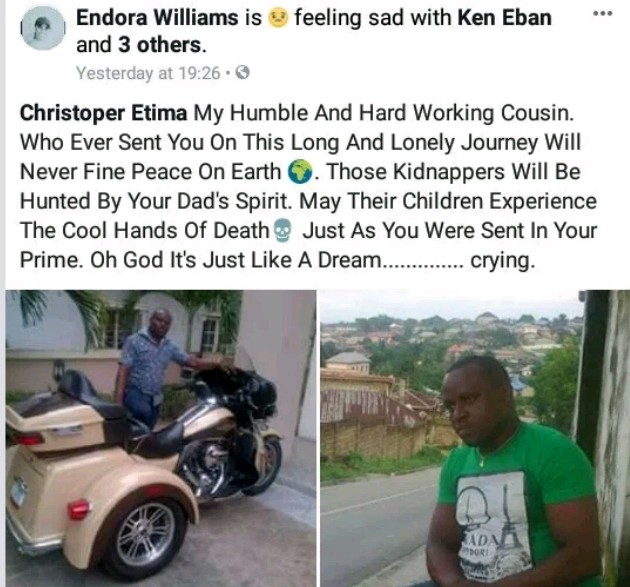
Task: Show the 3 others tagged list
Action: click(160, 45)
